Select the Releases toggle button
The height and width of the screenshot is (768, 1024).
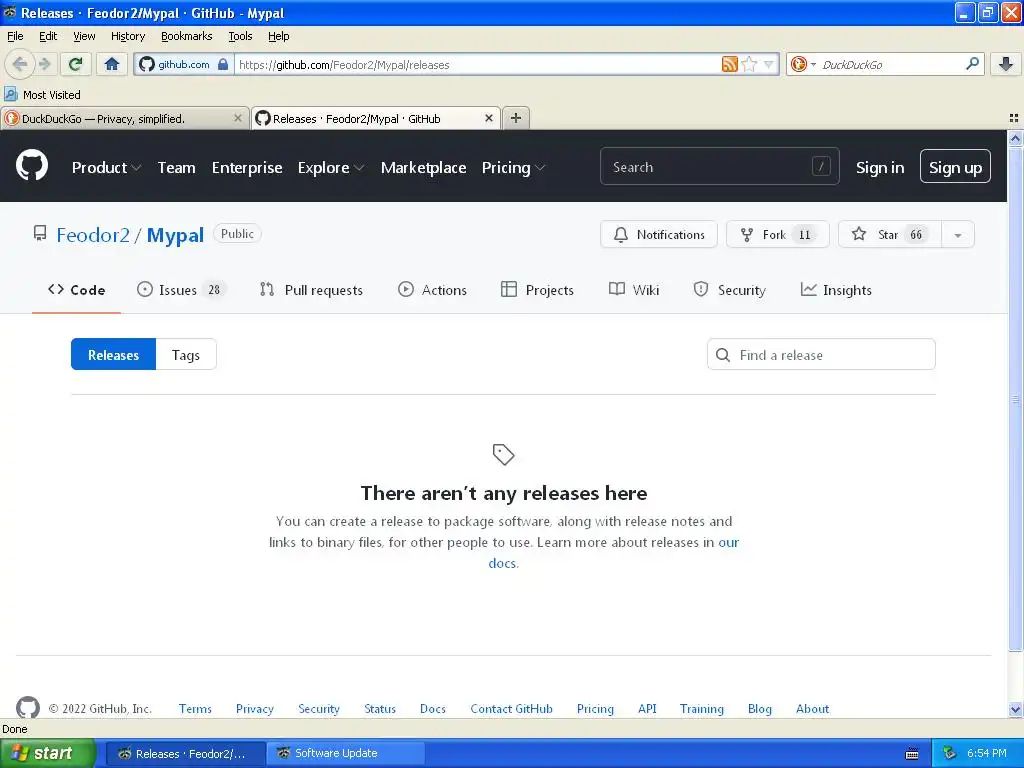click(x=113, y=355)
